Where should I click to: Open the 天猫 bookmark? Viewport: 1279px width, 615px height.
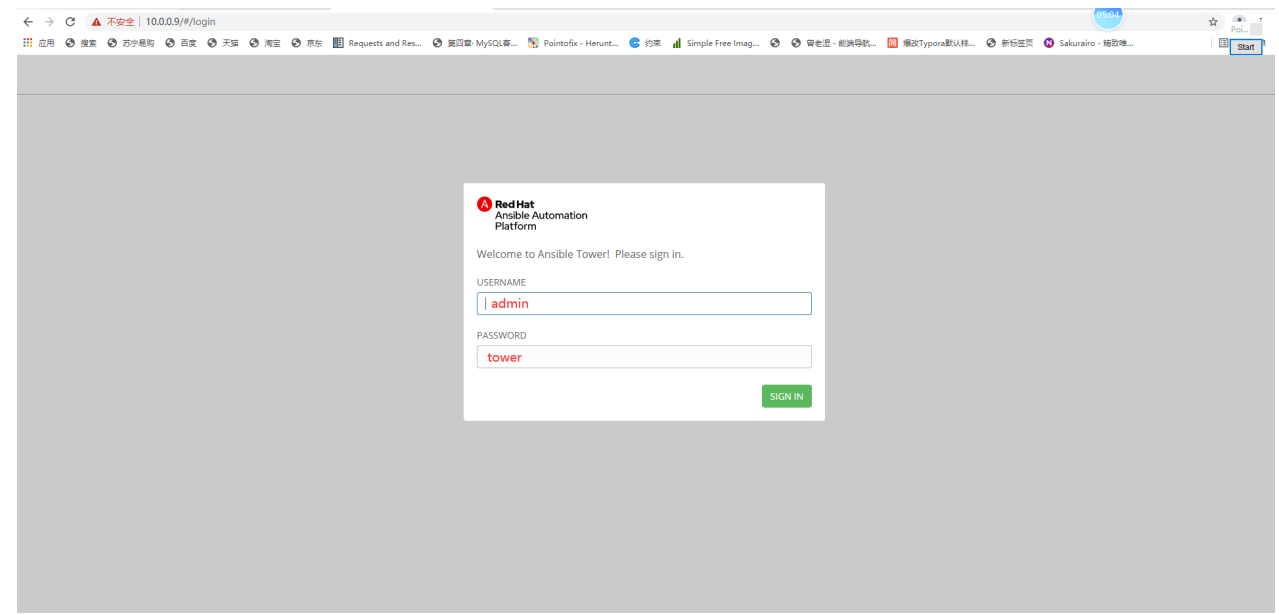coord(223,43)
